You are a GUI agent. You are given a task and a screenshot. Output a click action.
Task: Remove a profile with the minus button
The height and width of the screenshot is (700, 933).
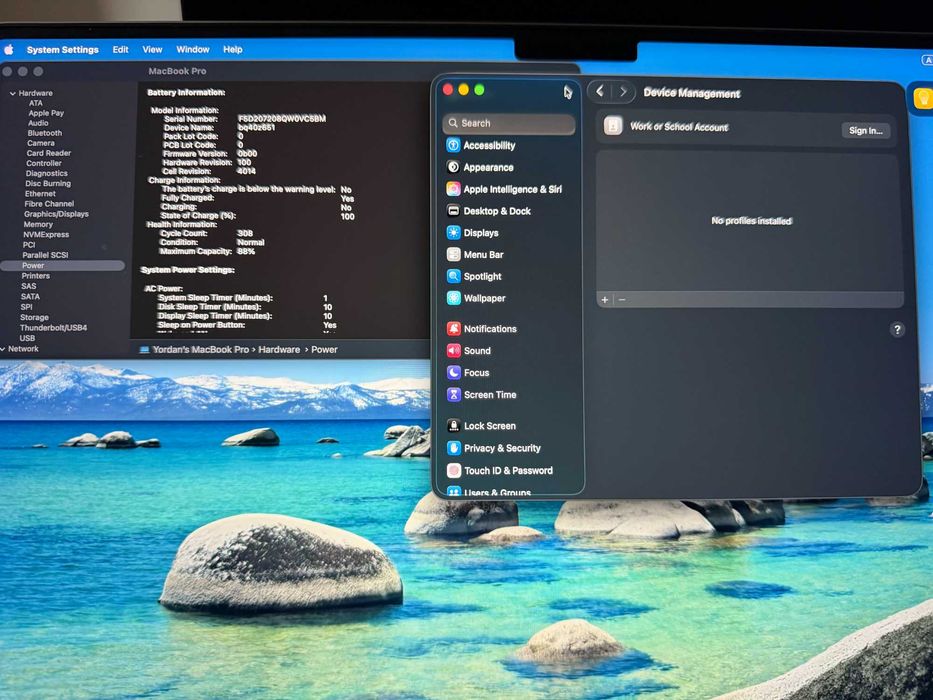[622, 299]
